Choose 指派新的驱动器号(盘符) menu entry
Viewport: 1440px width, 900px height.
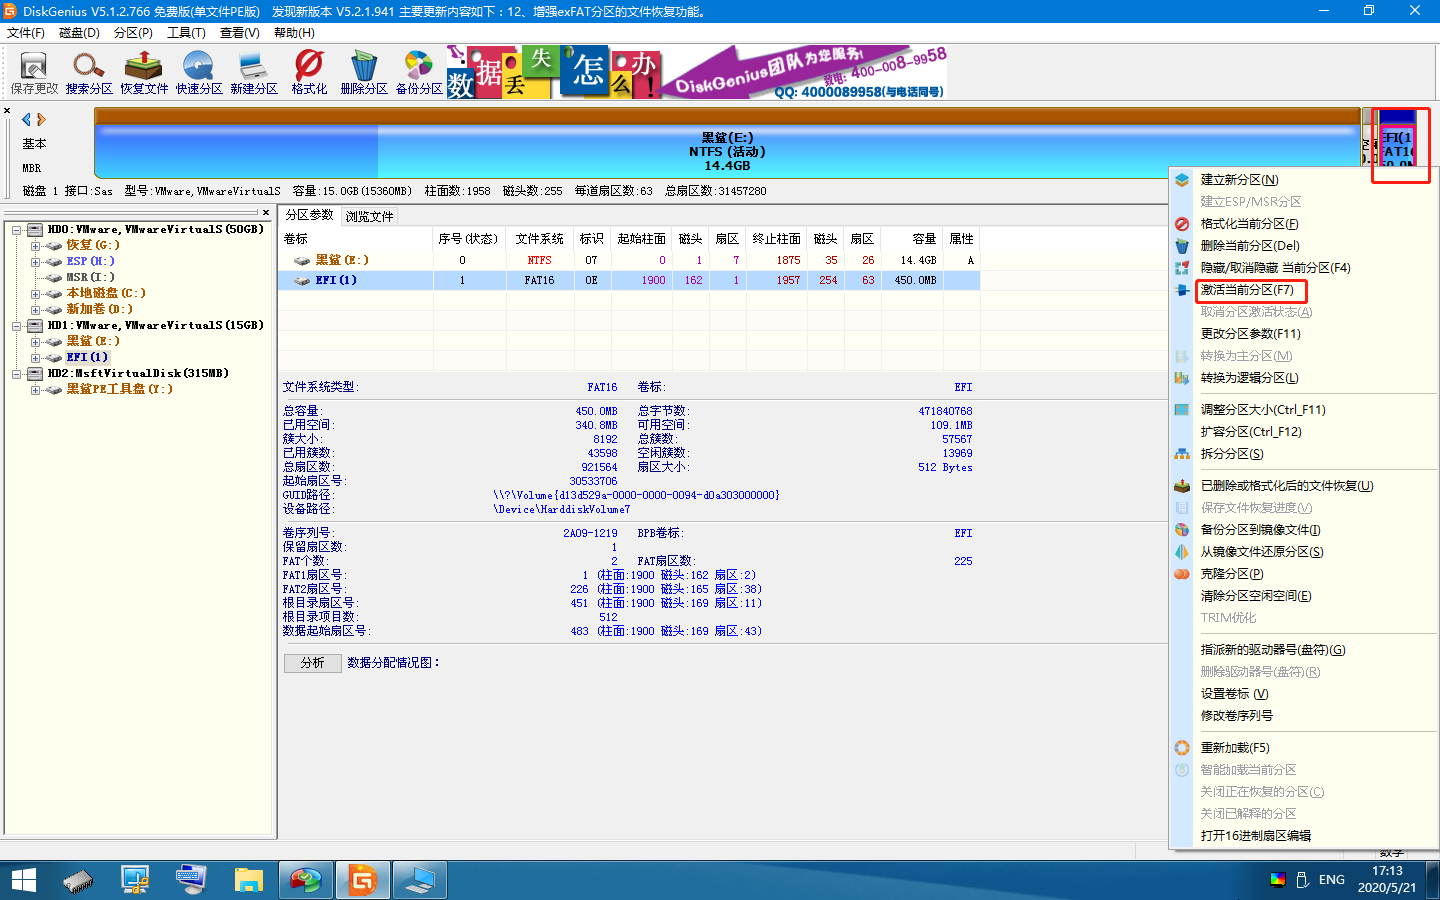(x=1273, y=650)
